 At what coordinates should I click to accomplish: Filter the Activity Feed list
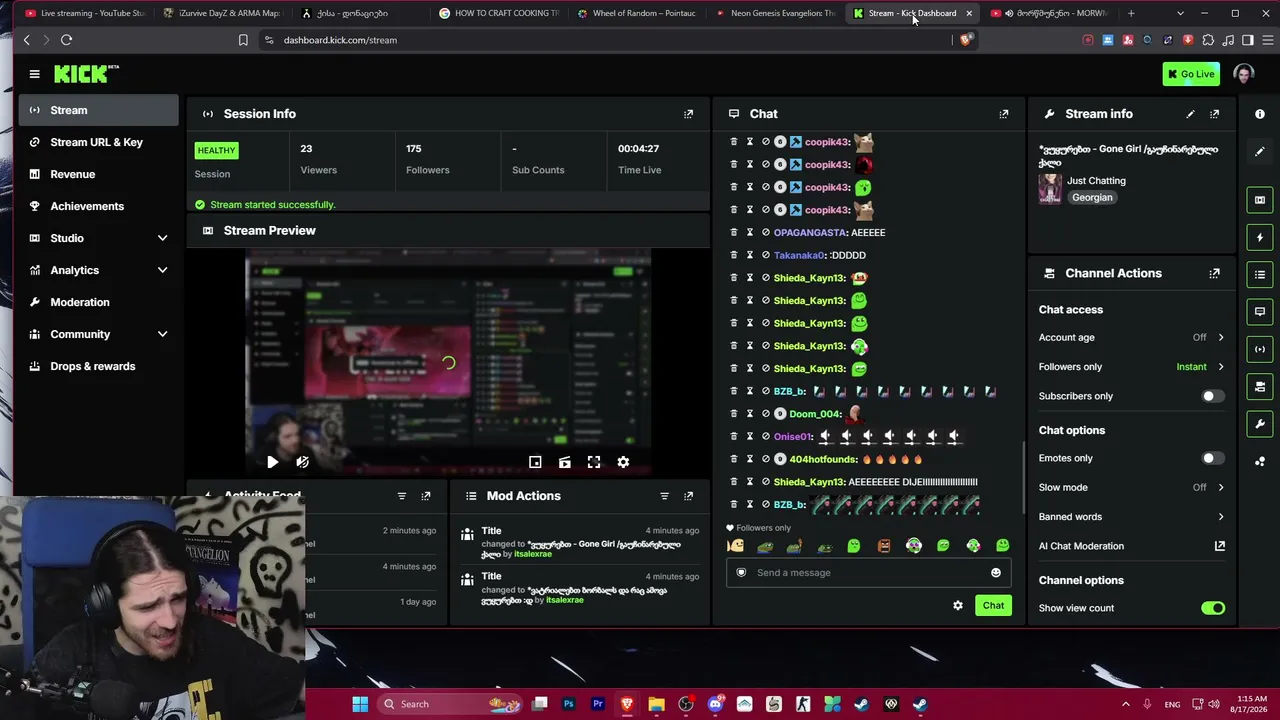click(402, 496)
